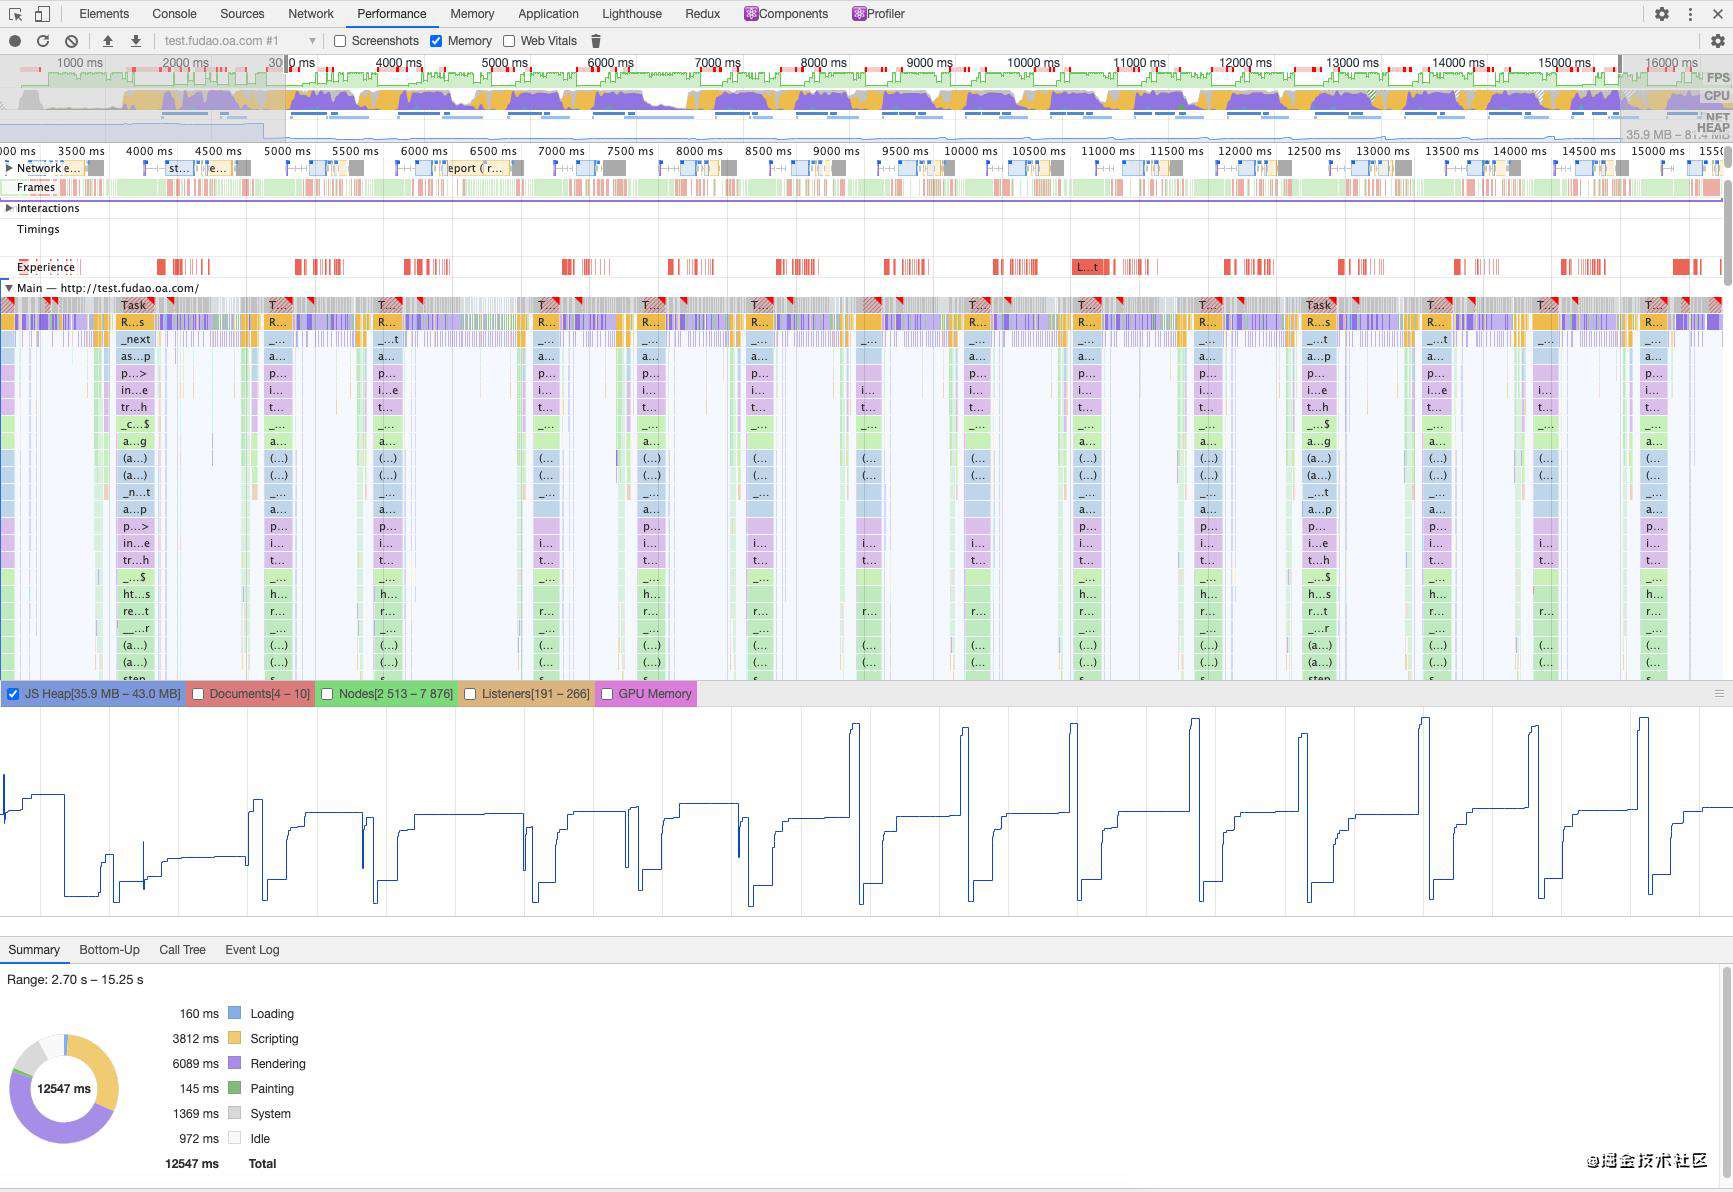Screen dimensions: 1733x1192
Task: Click the 3812 ms Scripting value
Action: tap(196, 1038)
